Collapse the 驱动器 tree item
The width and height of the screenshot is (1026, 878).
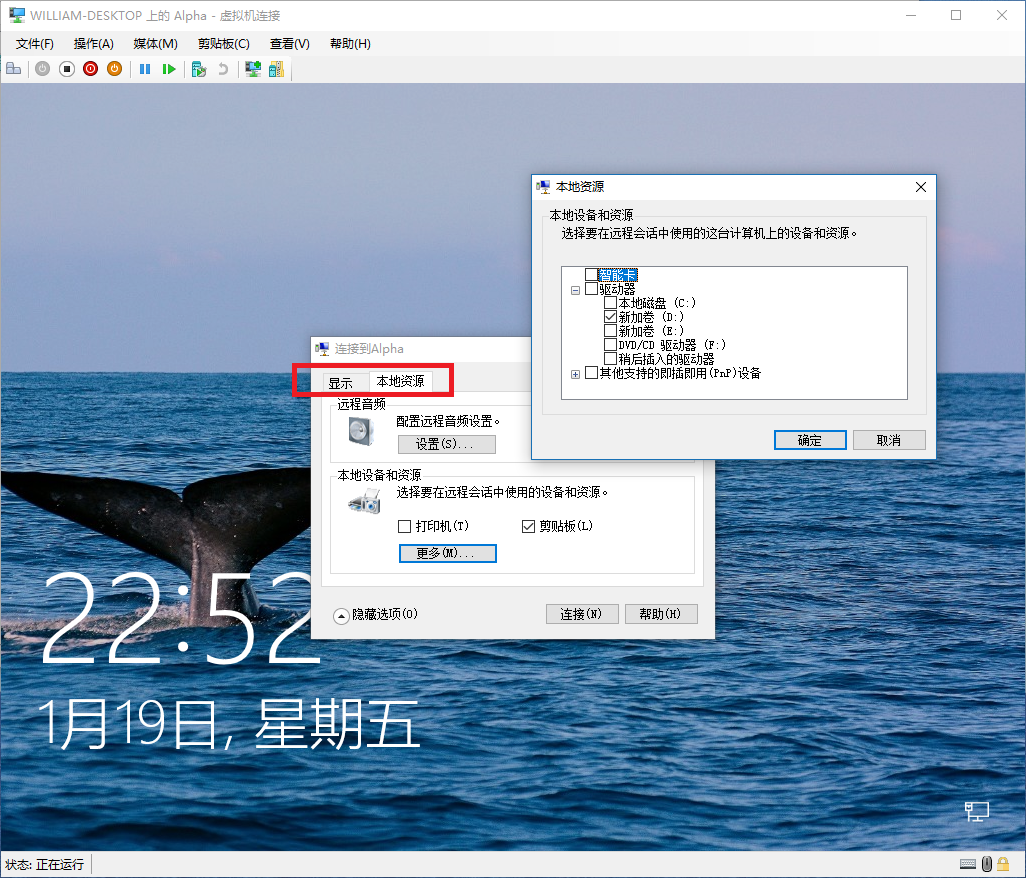pos(576,288)
